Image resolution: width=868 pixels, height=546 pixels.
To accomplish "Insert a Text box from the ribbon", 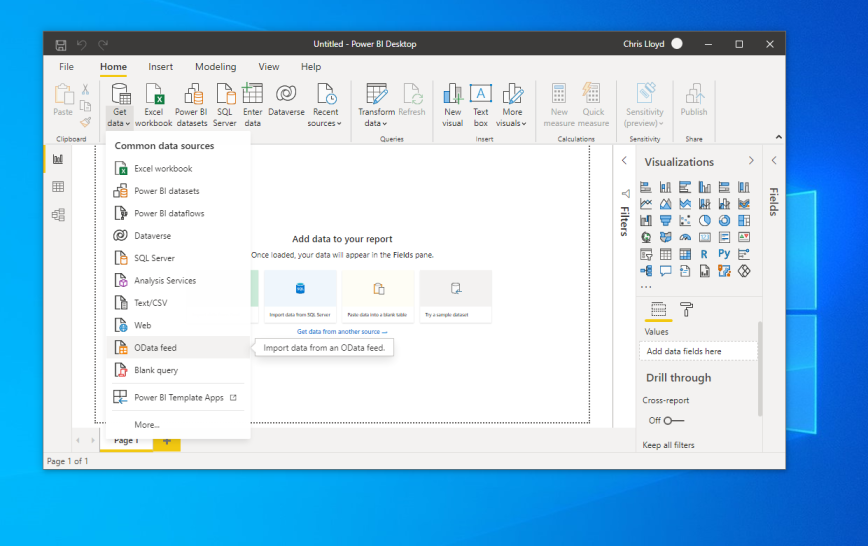I will [480, 105].
